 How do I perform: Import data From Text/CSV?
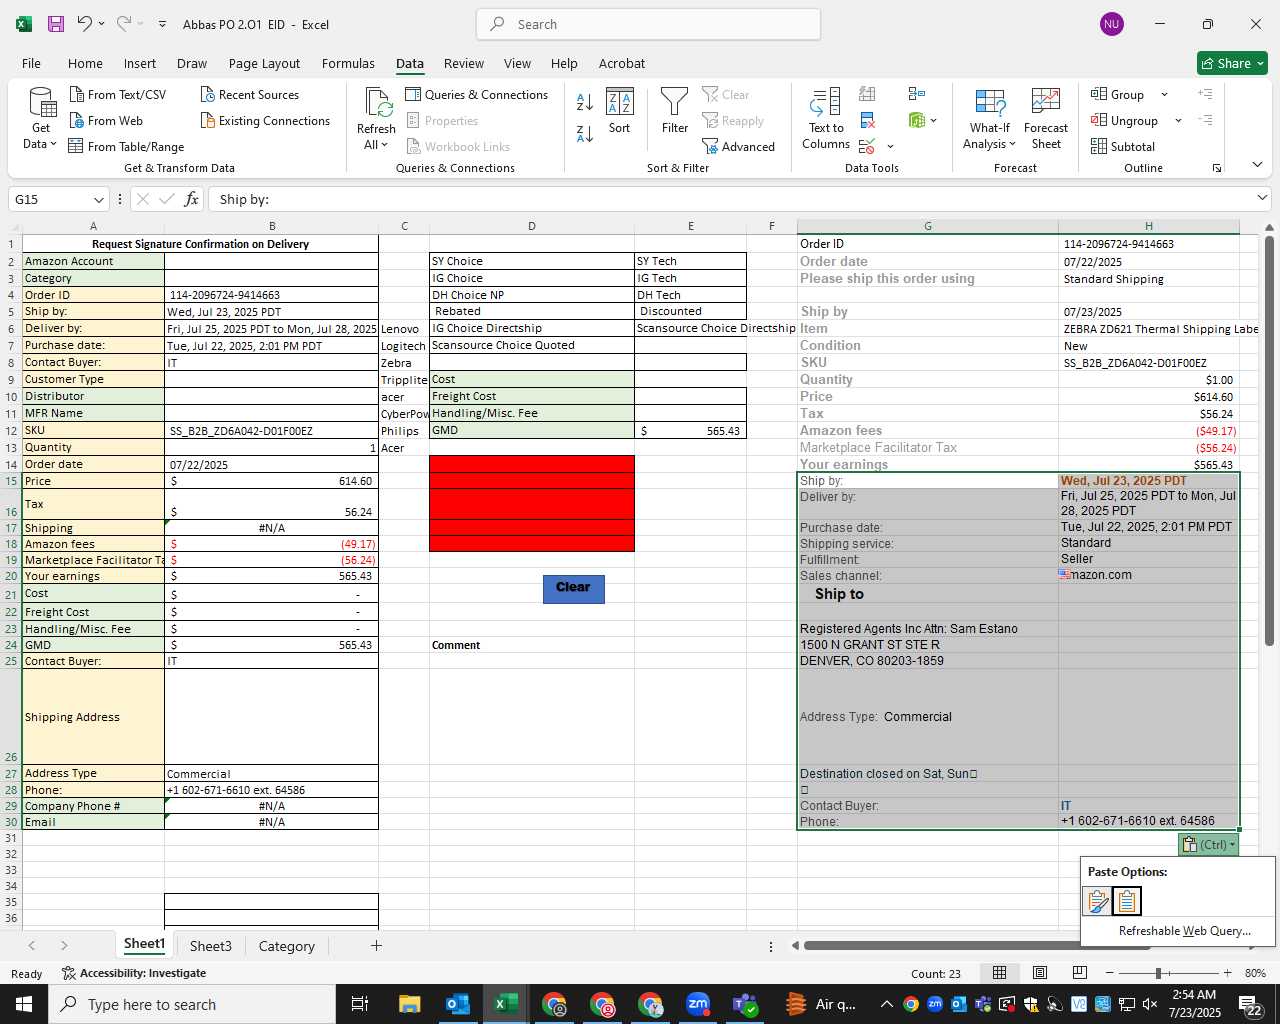pyautogui.click(x=117, y=95)
